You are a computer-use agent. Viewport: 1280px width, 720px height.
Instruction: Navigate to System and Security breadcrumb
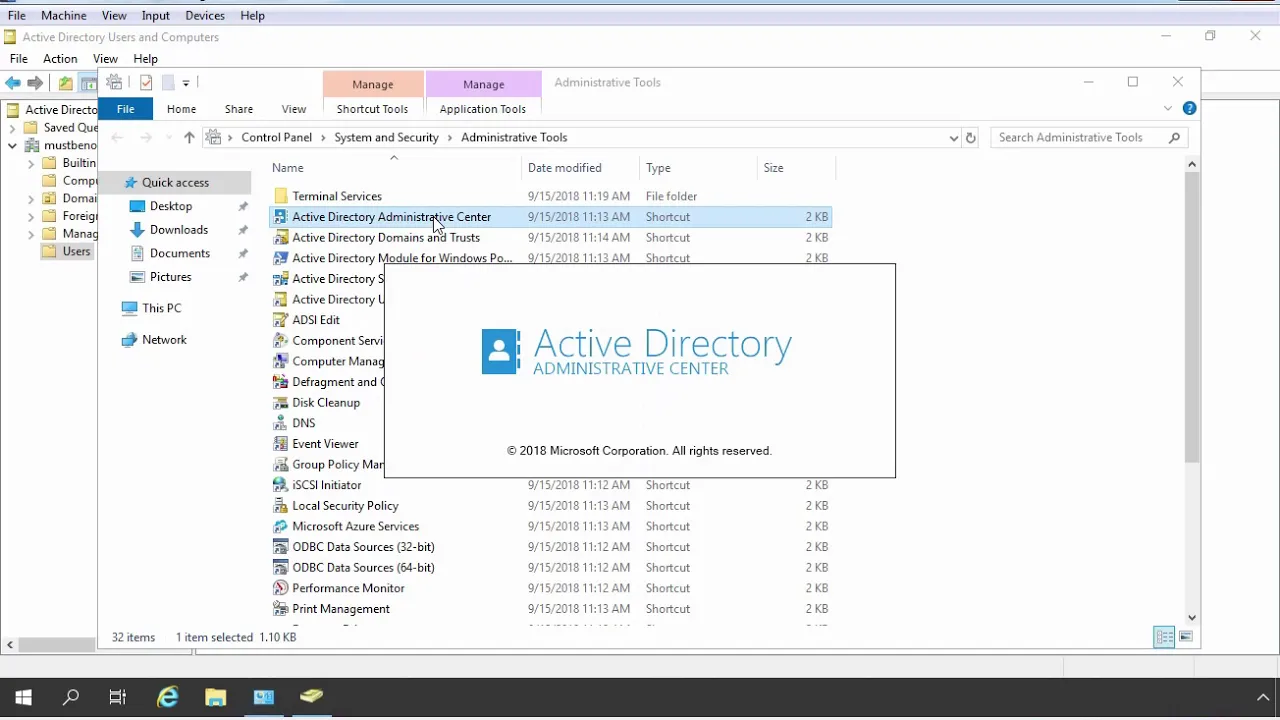coord(386,138)
